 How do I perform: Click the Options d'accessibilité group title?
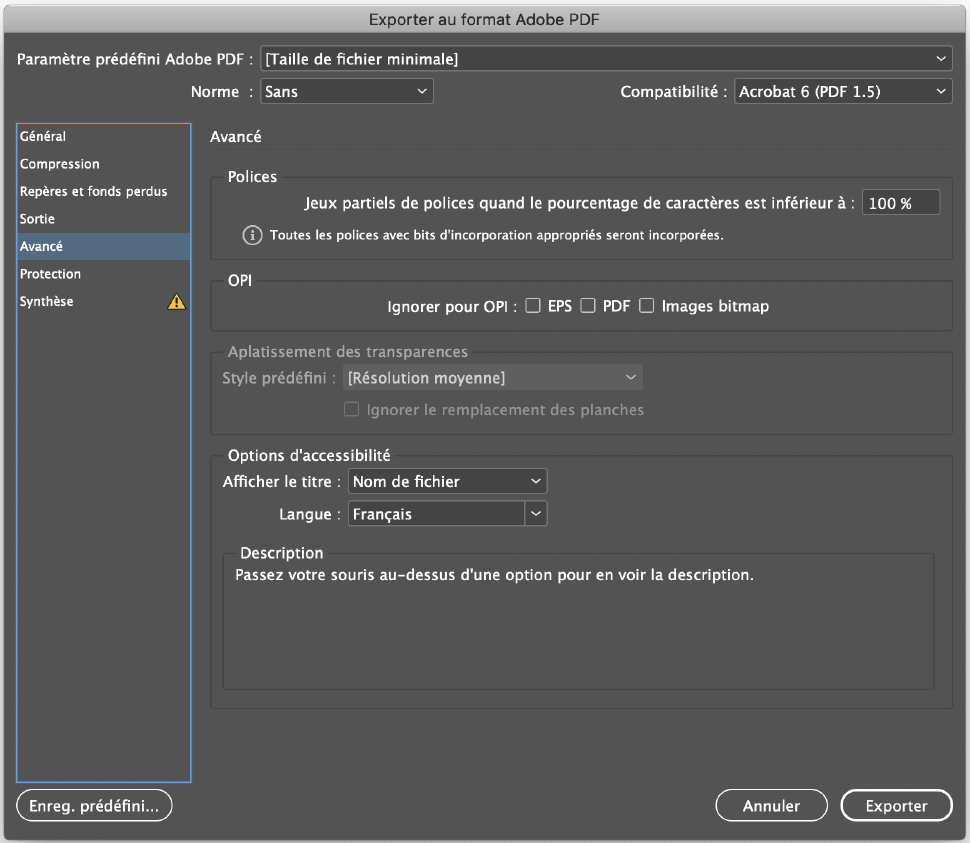pyautogui.click(x=309, y=456)
